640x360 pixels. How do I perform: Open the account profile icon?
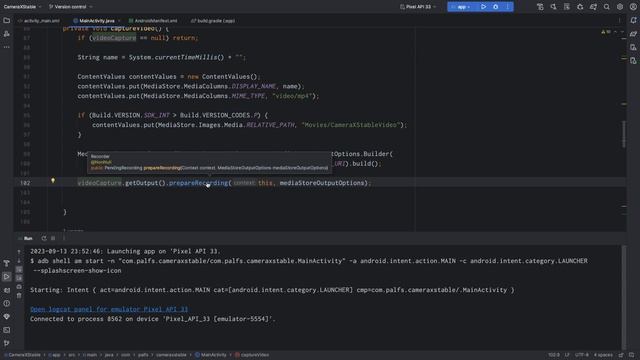(633, 7)
